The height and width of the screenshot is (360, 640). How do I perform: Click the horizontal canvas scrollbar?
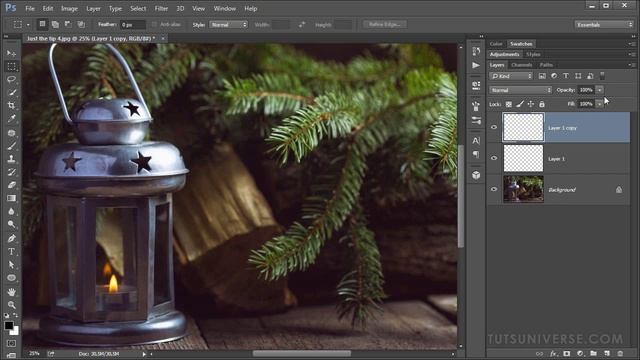(x=302, y=353)
